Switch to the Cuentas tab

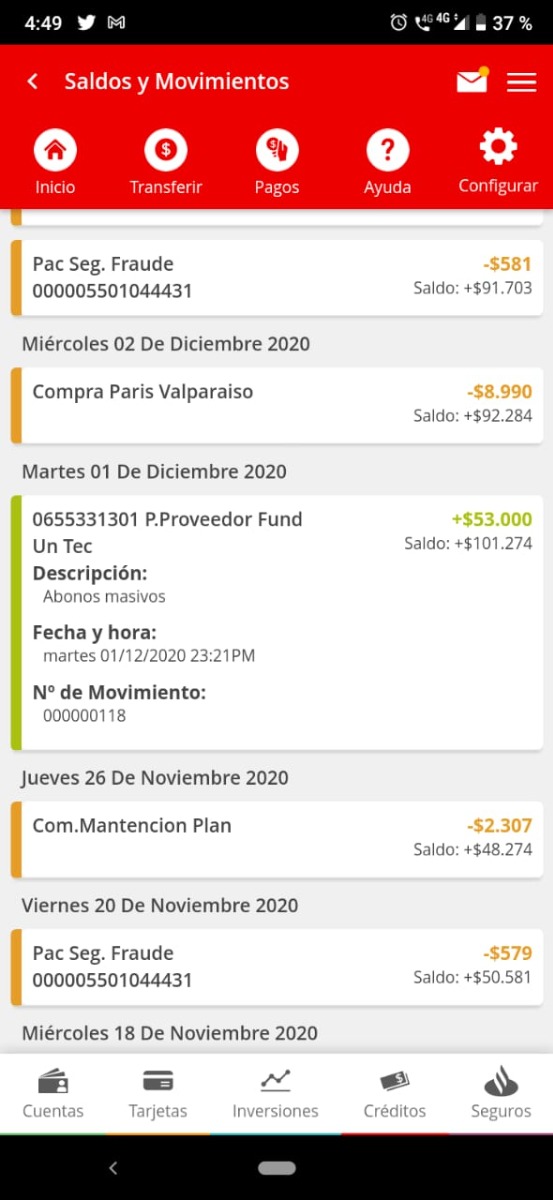point(53,1093)
